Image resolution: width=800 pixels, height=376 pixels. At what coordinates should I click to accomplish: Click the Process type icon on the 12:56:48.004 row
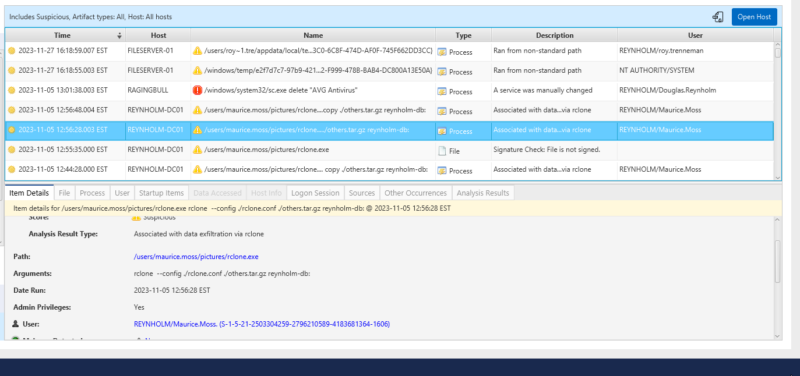pyautogui.click(x=442, y=111)
